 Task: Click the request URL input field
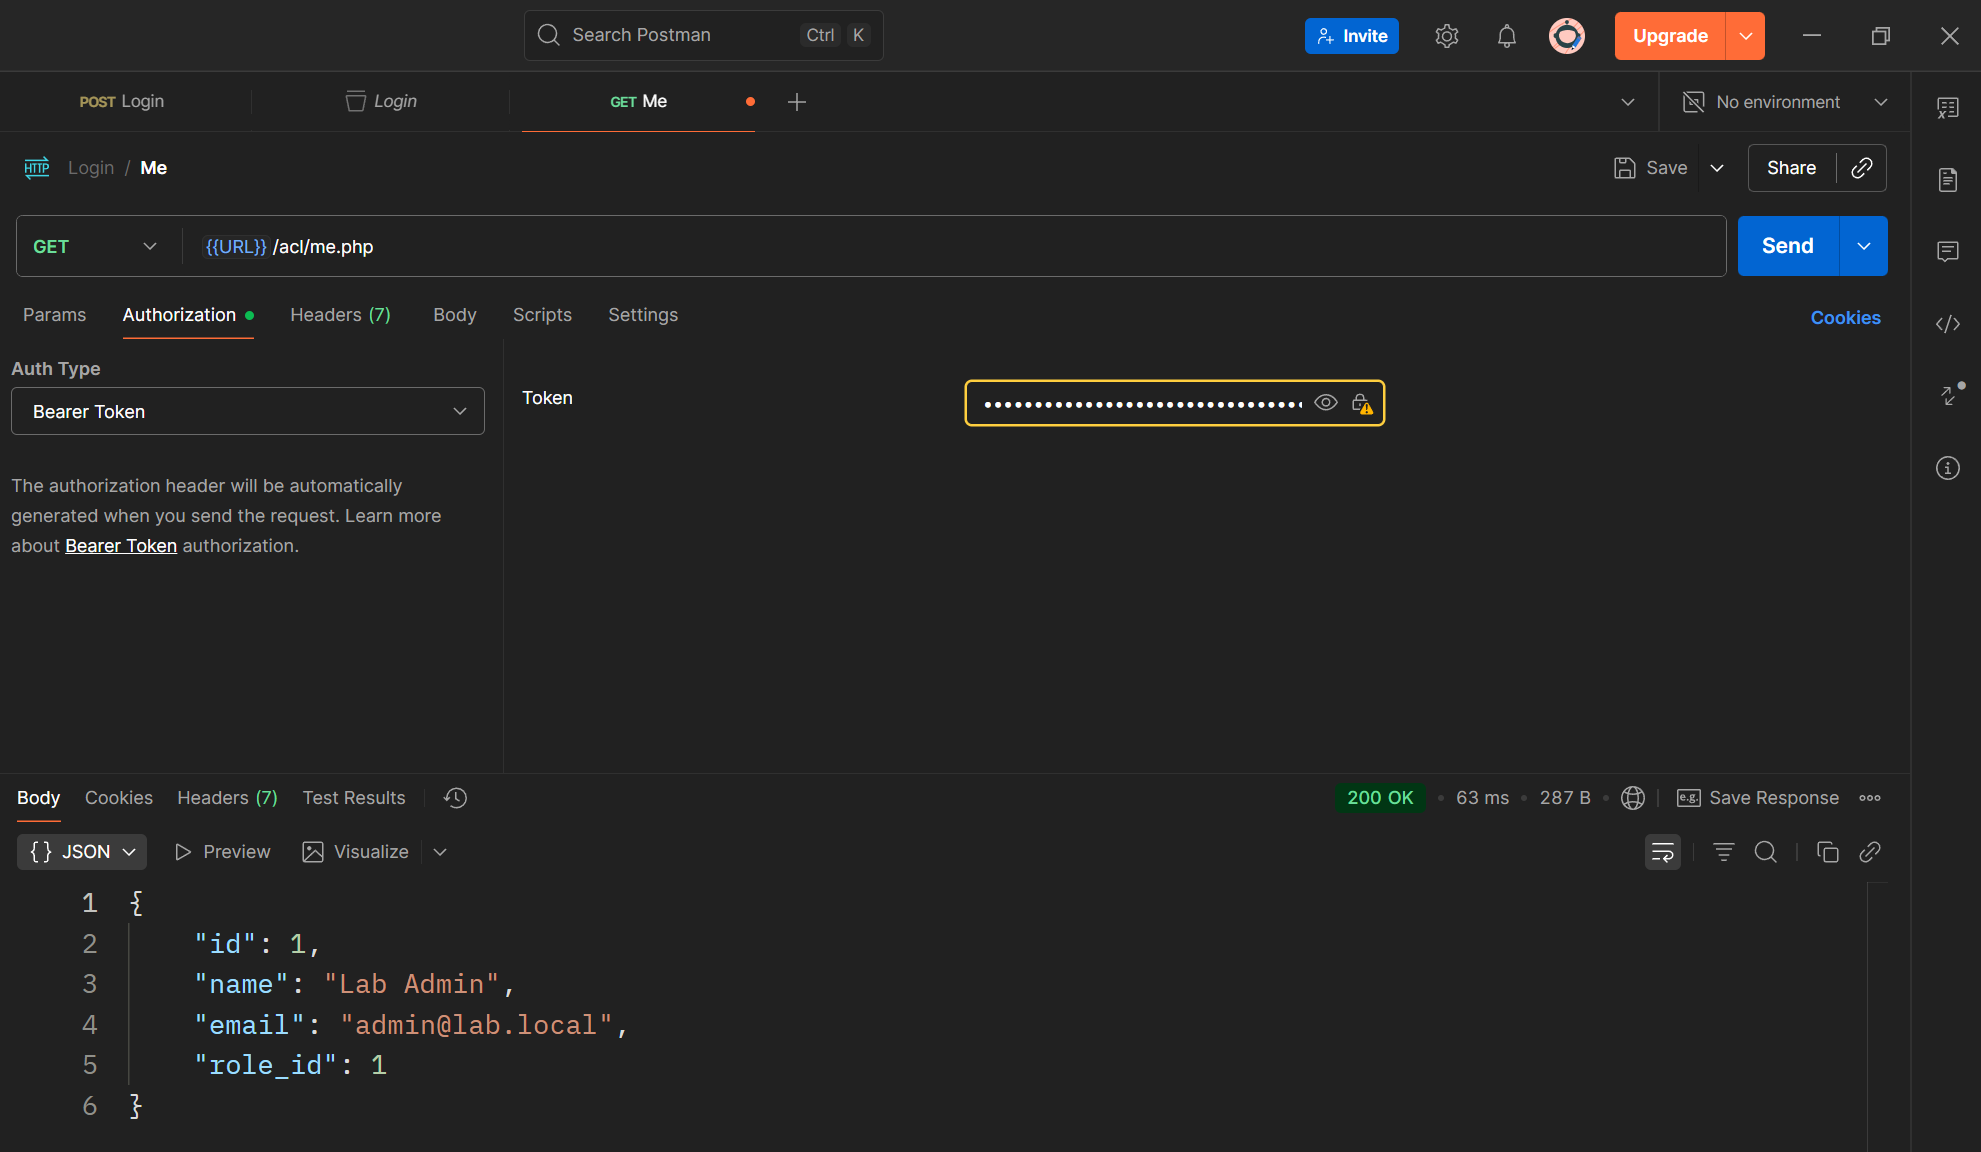[x=950, y=247]
